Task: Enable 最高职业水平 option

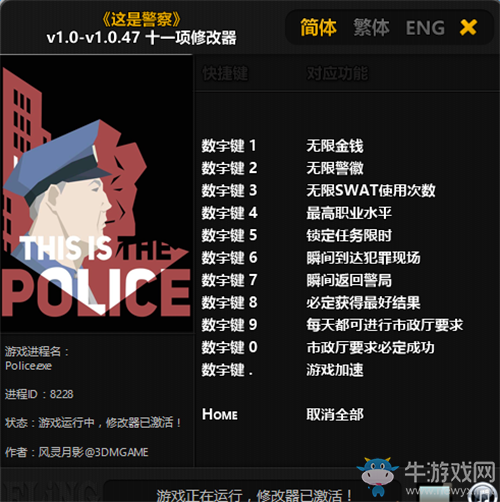Action: [349, 213]
